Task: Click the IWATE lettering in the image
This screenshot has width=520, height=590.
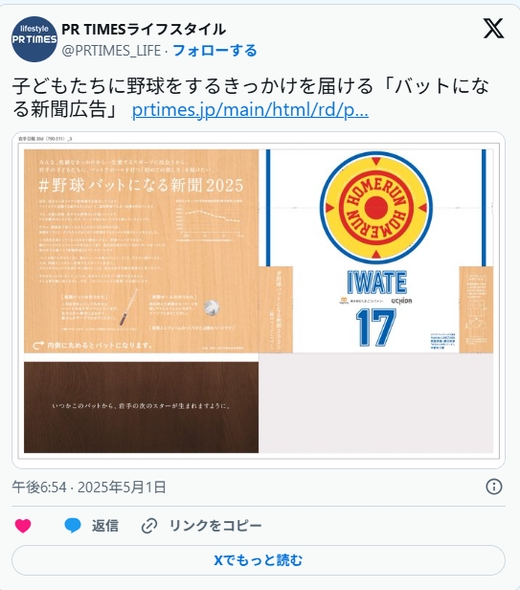Action: click(x=377, y=282)
